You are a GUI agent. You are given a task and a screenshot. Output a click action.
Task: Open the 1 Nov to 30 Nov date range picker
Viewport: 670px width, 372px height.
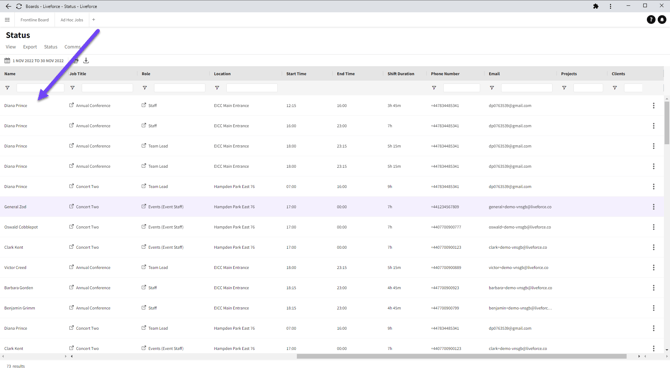coord(38,61)
